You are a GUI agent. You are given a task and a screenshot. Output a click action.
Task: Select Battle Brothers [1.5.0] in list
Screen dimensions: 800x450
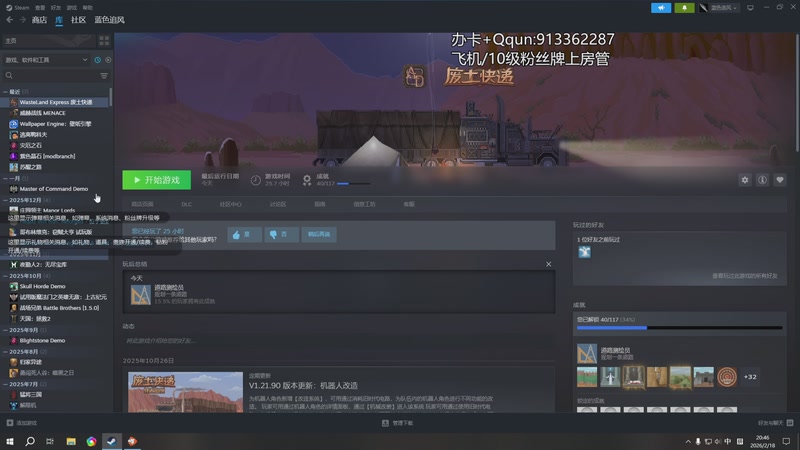(59, 308)
